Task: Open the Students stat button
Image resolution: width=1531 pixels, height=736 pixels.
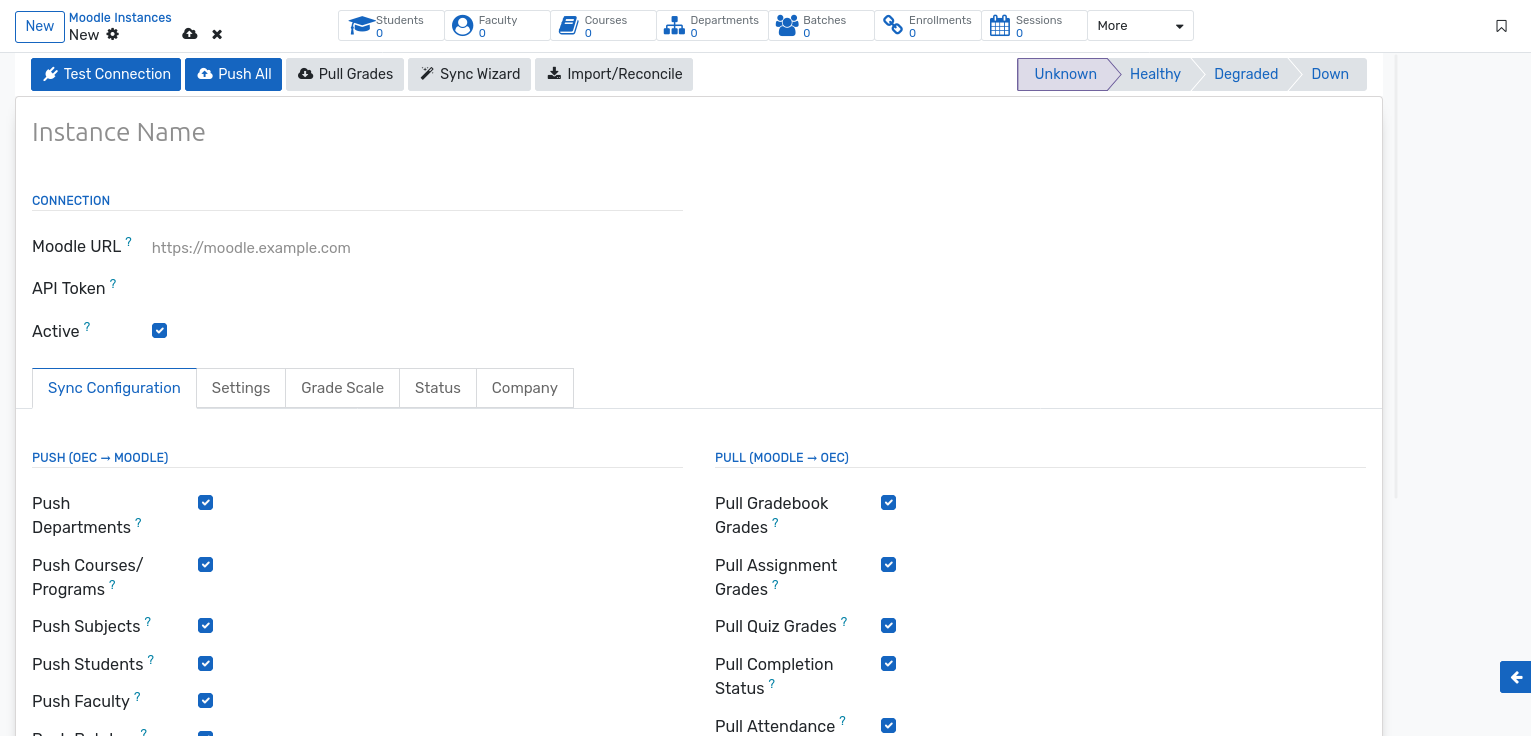Action: (x=391, y=26)
